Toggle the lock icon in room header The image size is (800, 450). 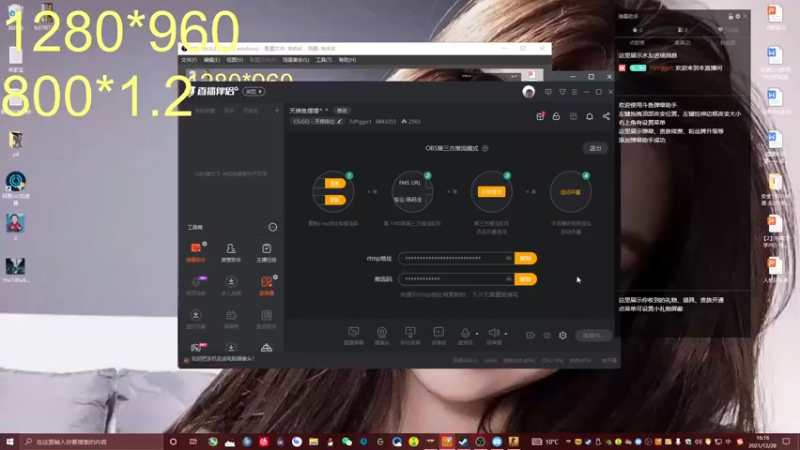click(556, 116)
